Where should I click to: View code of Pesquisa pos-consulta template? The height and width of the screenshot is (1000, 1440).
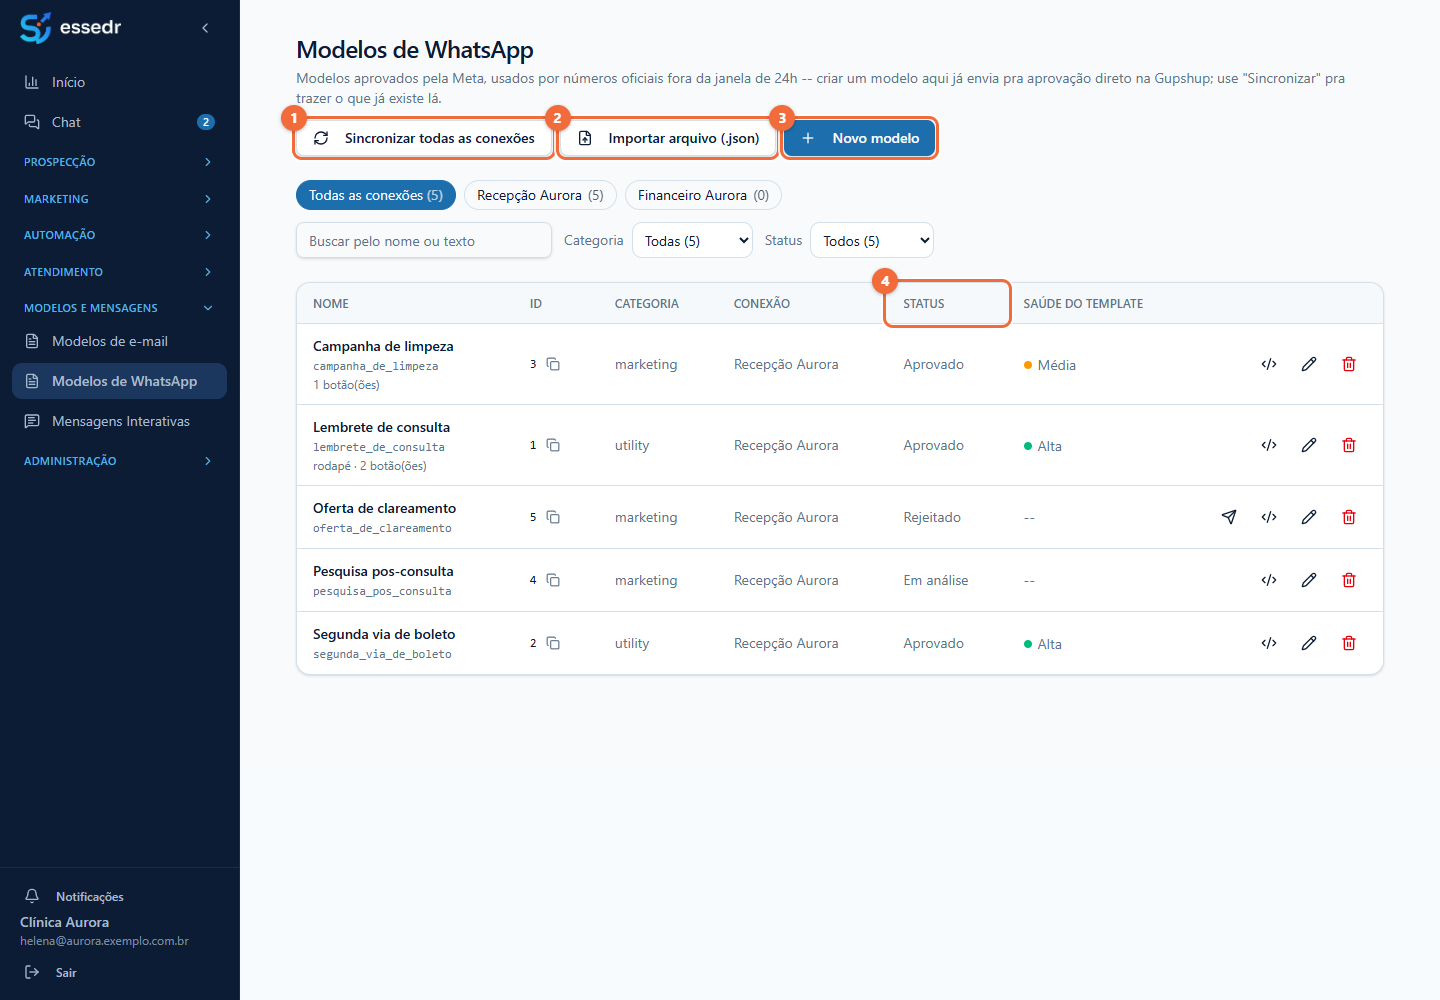point(1269,580)
